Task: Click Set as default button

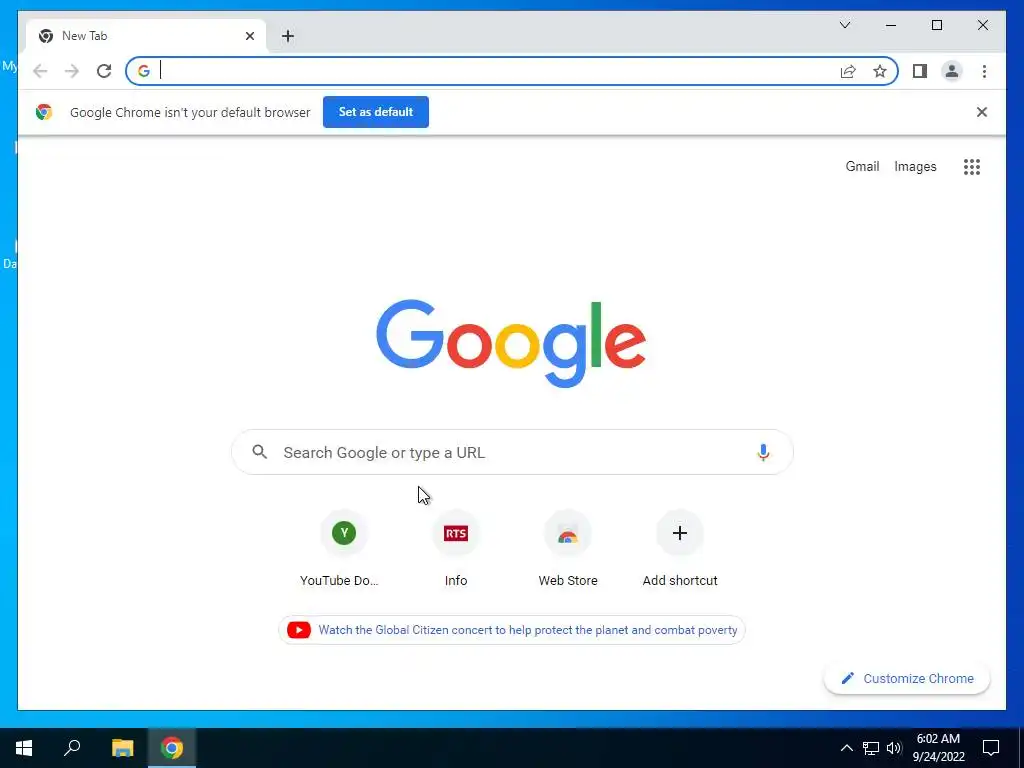Action: click(376, 112)
